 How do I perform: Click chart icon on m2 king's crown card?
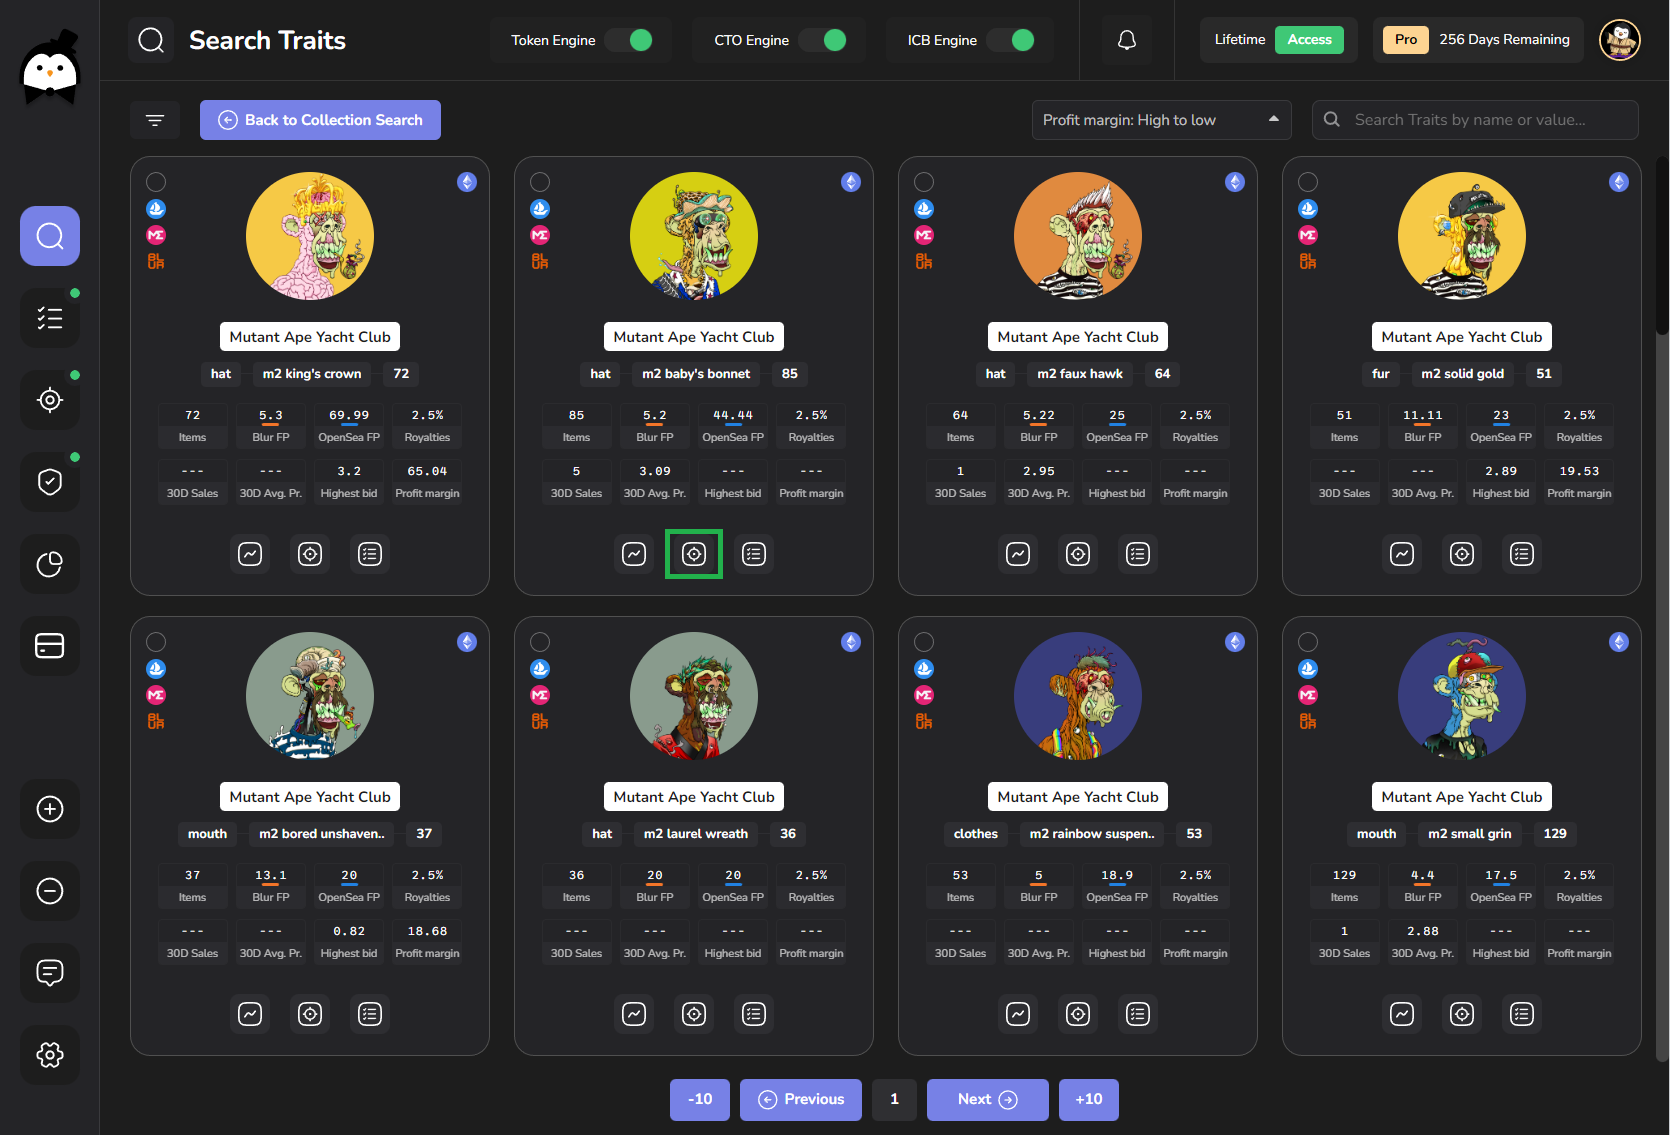point(250,554)
